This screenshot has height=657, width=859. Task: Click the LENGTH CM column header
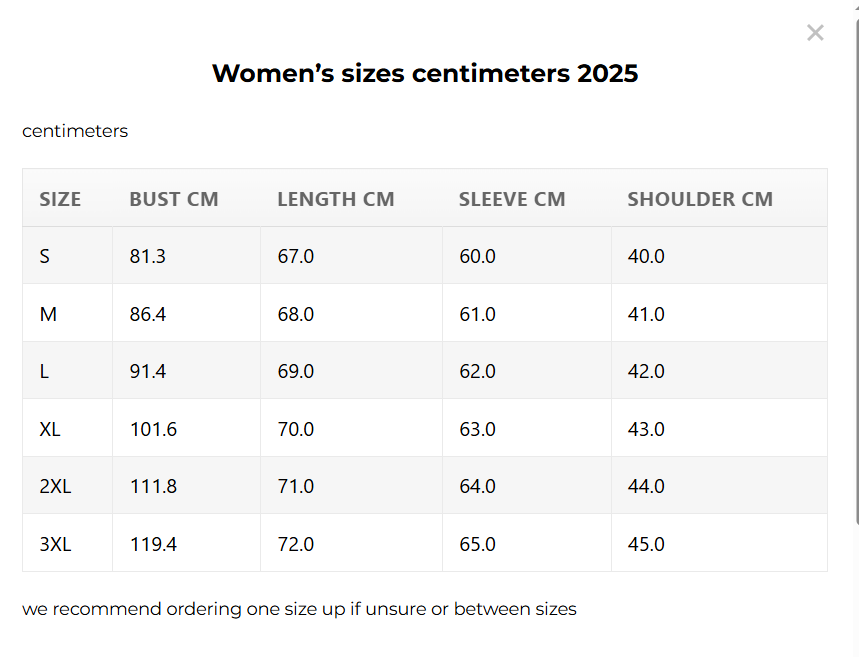pos(336,199)
